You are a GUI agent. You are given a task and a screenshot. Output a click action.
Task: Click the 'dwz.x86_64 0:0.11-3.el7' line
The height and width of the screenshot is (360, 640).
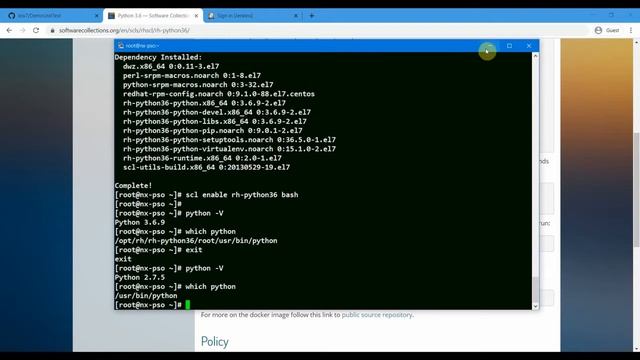click(x=171, y=66)
